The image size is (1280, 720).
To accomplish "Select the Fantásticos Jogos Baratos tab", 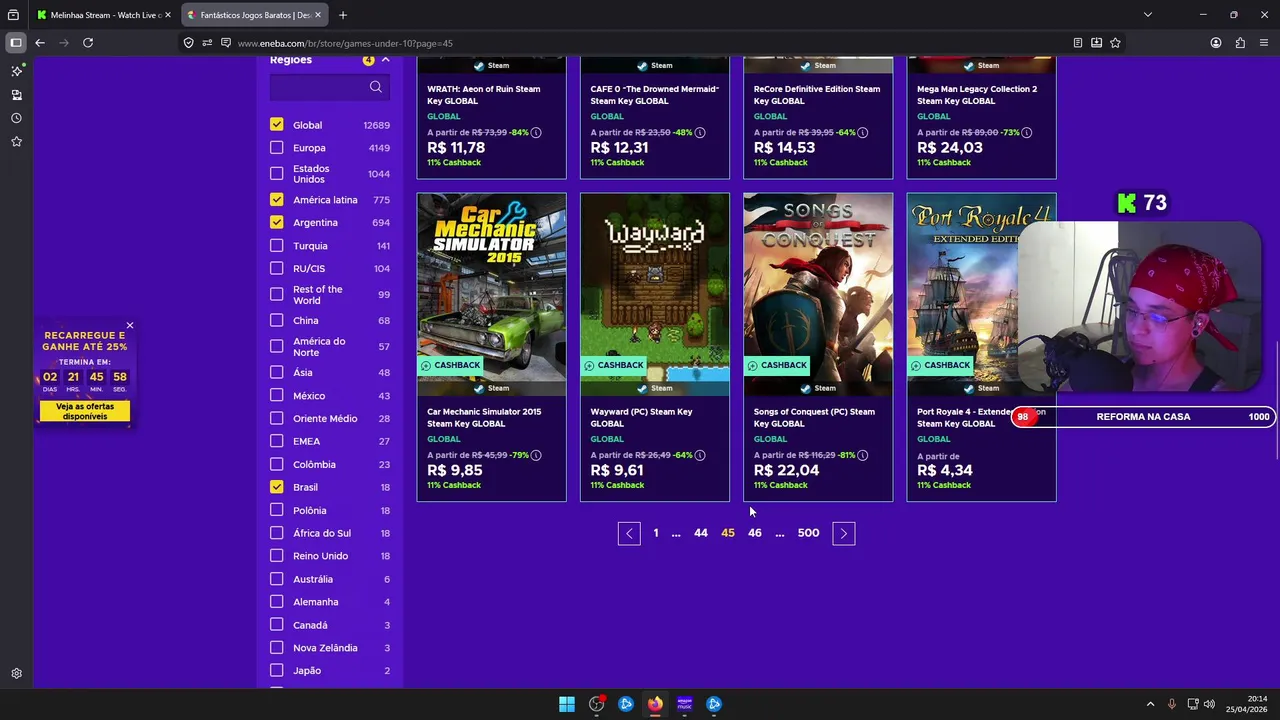I will (x=254, y=15).
